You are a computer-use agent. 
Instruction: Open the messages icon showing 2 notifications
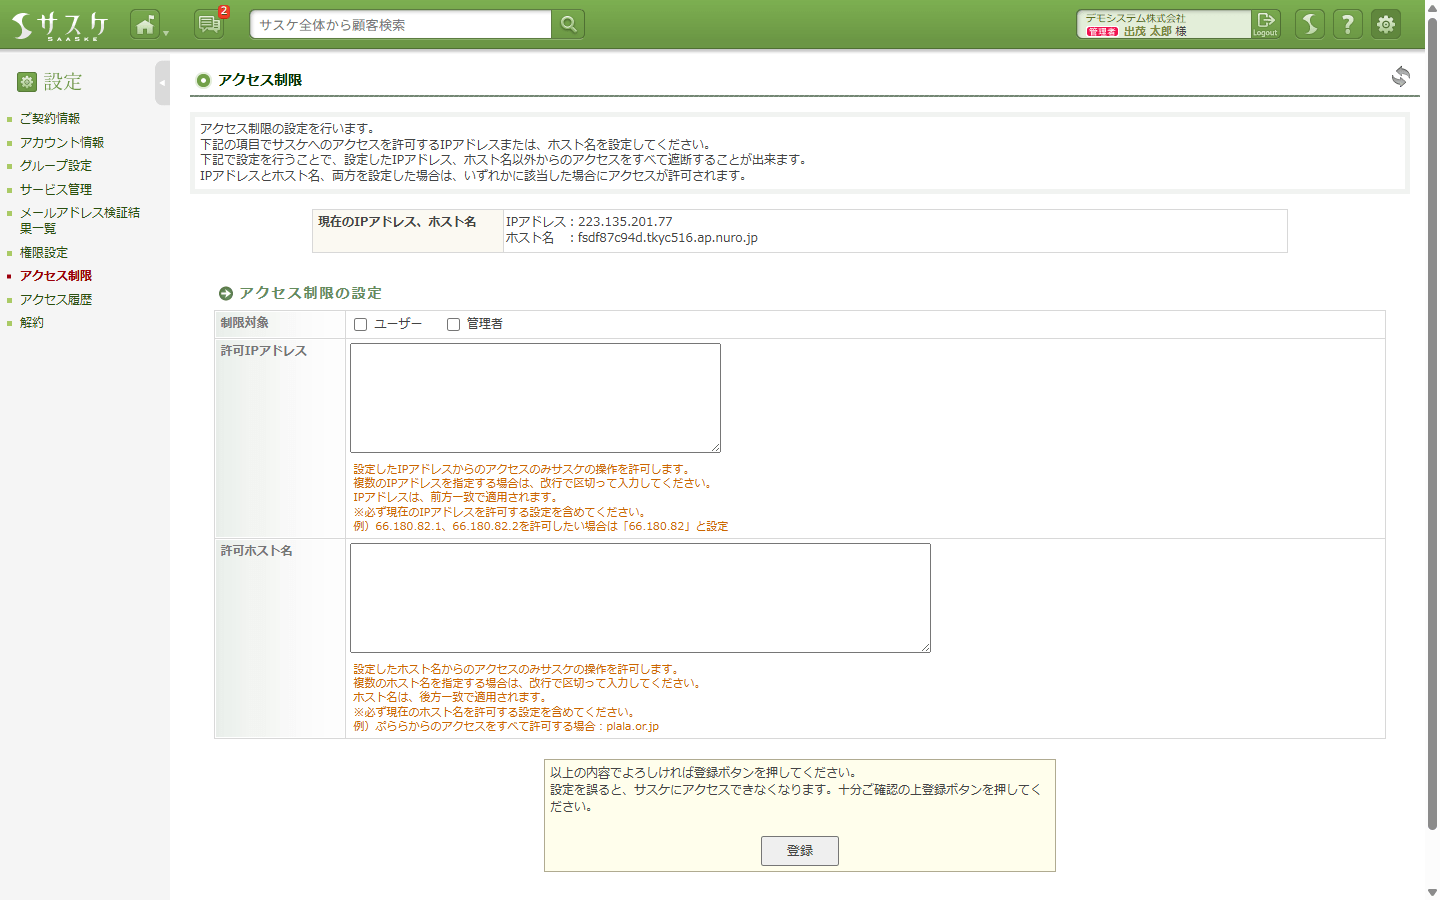pos(208,23)
